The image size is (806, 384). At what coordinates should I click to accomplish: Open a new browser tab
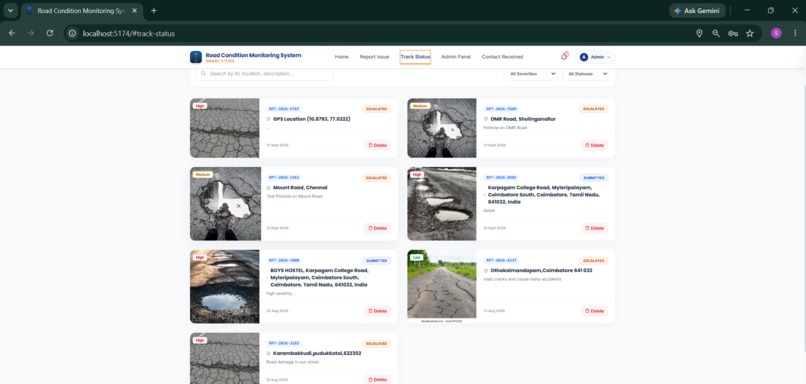pyautogui.click(x=154, y=11)
